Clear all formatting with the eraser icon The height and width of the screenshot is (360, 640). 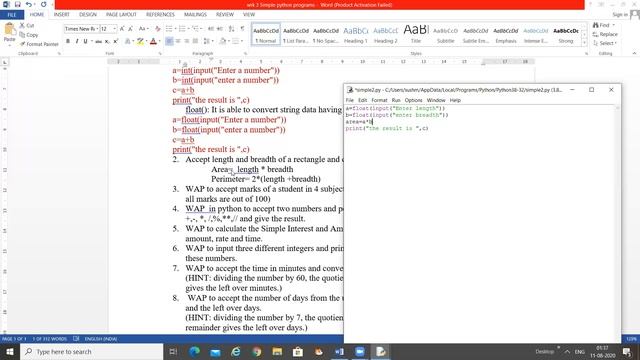(158, 29)
